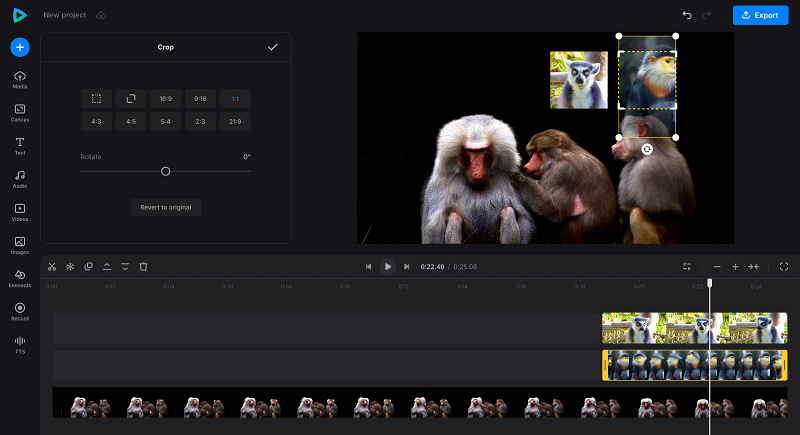Click the cloud save status icon
Image resolution: width=800 pixels, height=435 pixels.
pos(101,15)
